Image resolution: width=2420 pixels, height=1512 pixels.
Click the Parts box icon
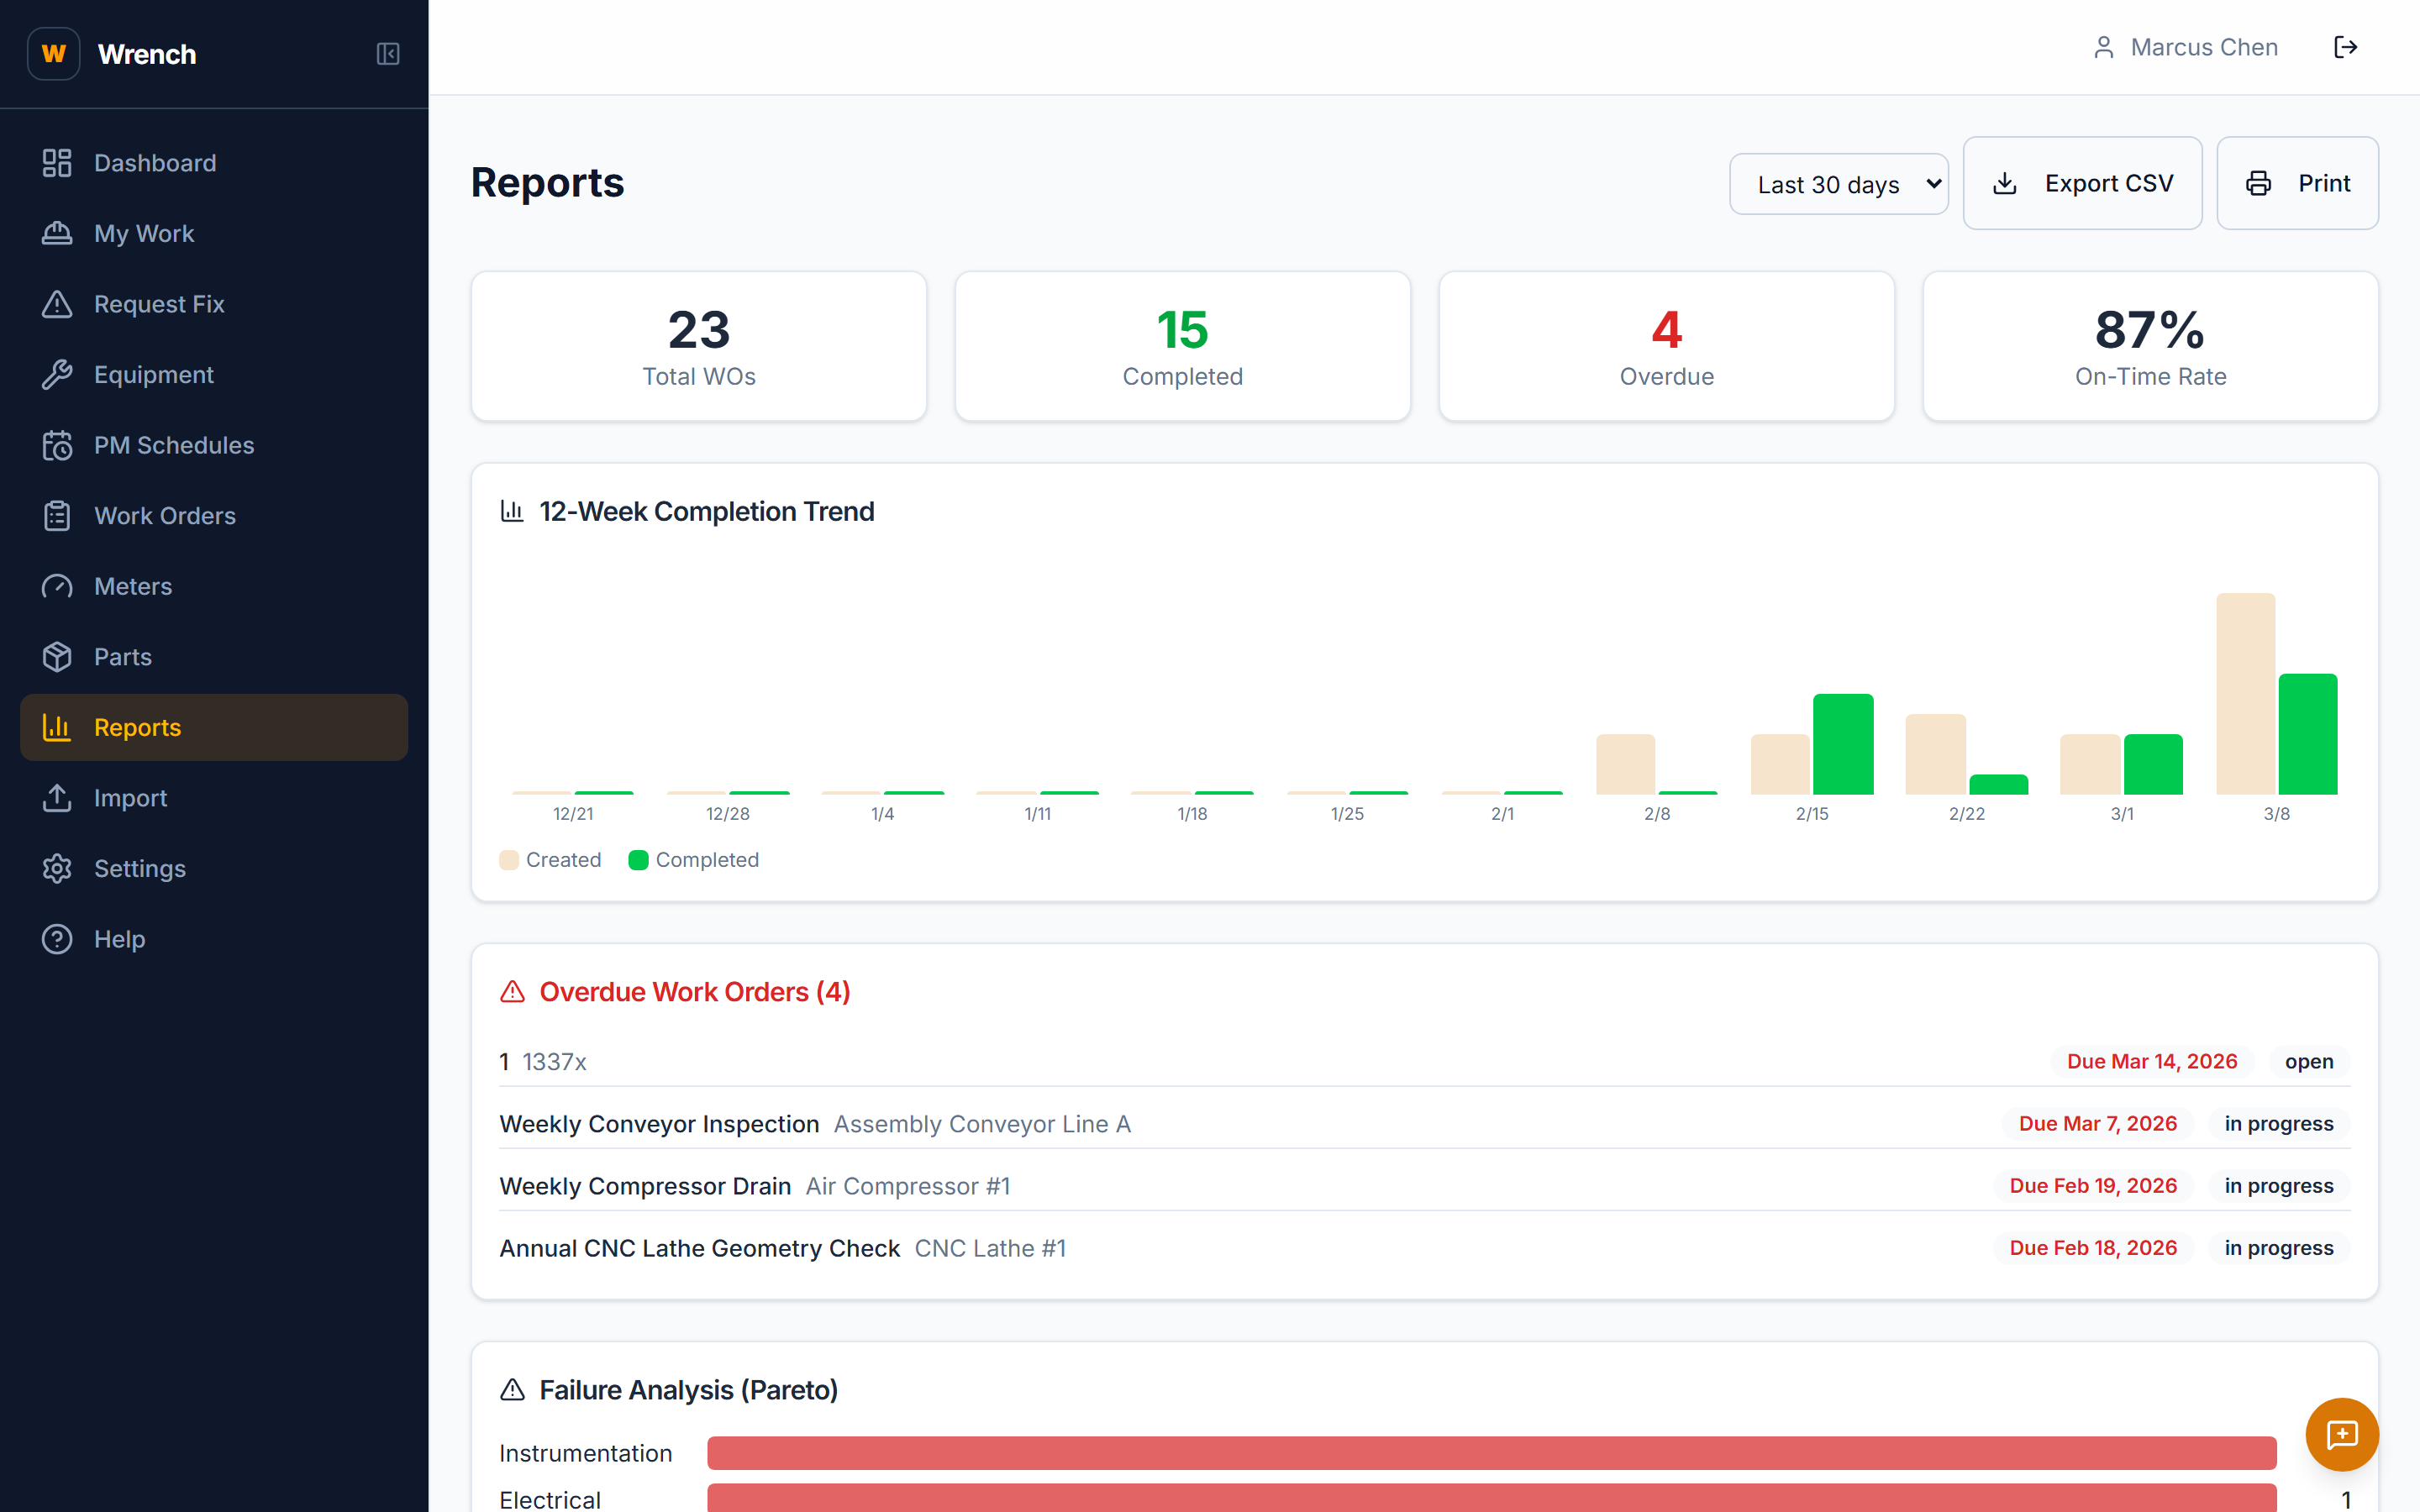point(57,656)
